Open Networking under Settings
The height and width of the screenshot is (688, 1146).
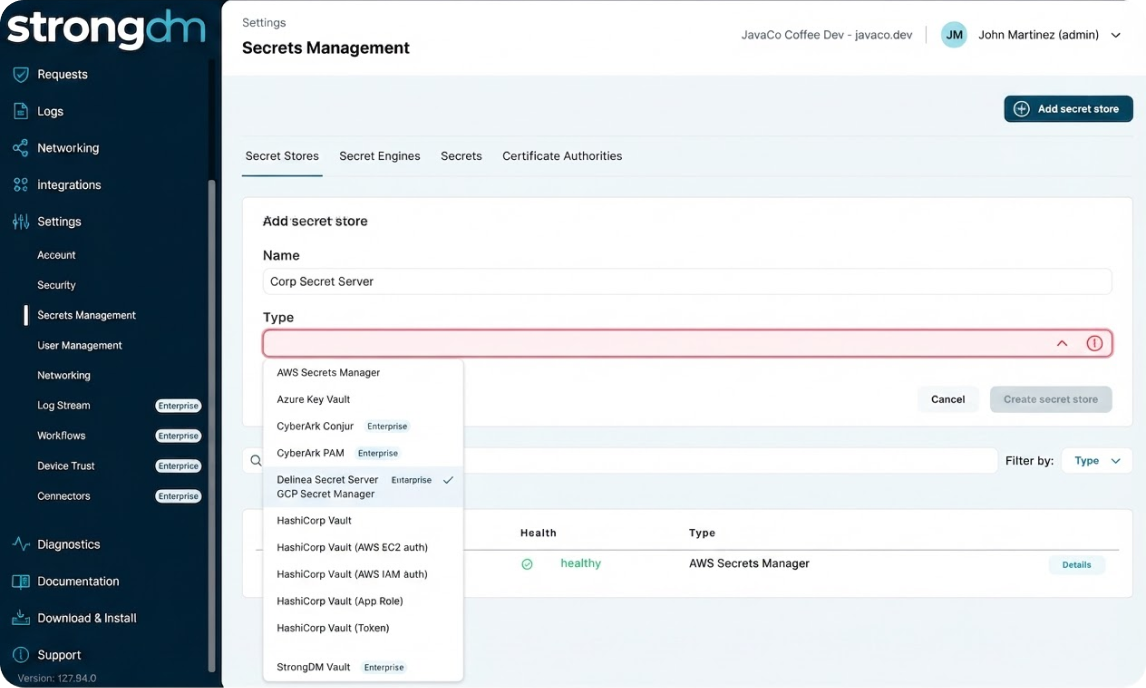tap(64, 375)
